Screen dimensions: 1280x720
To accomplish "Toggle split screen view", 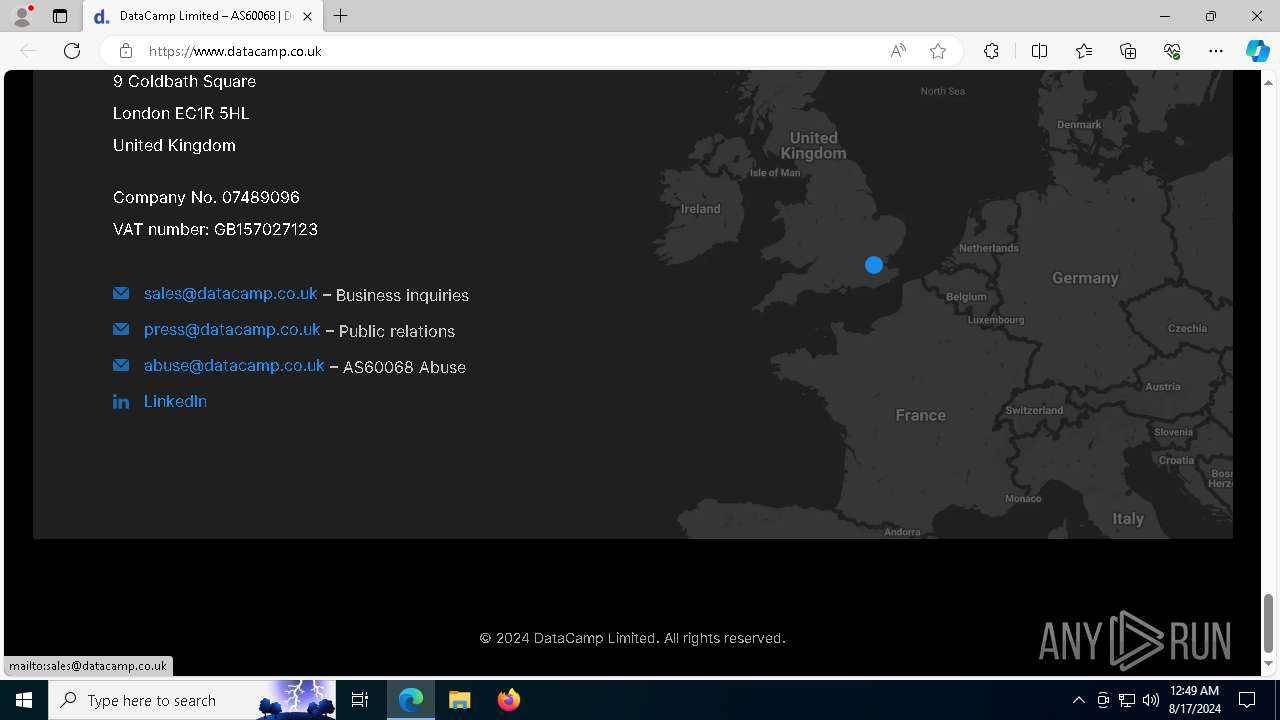I will coord(1039,51).
